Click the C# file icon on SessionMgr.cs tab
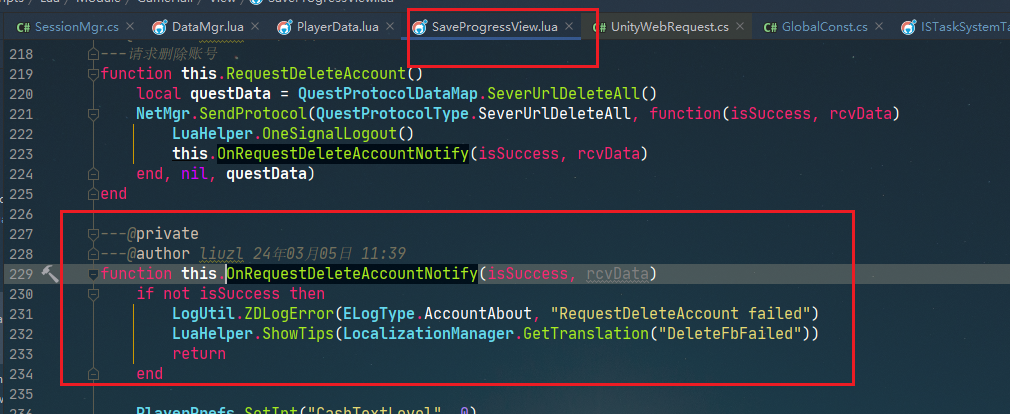1010x414 pixels. click(x=21, y=27)
